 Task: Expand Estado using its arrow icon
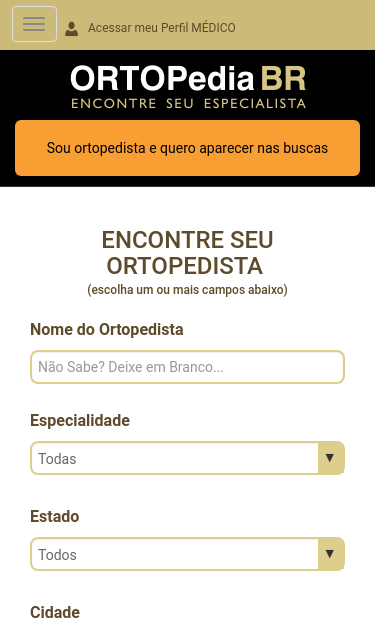pyautogui.click(x=330, y=554)
